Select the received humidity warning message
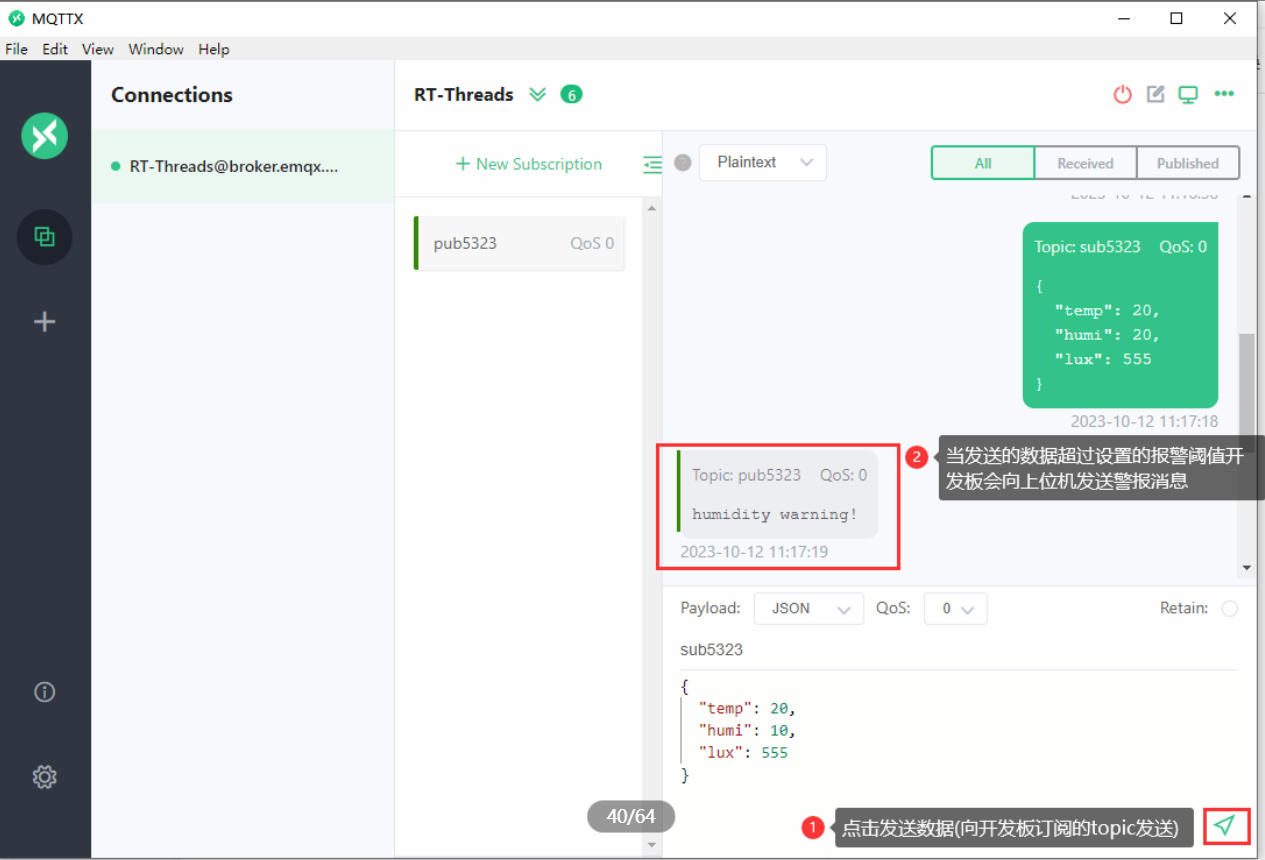 pos(777,494)
